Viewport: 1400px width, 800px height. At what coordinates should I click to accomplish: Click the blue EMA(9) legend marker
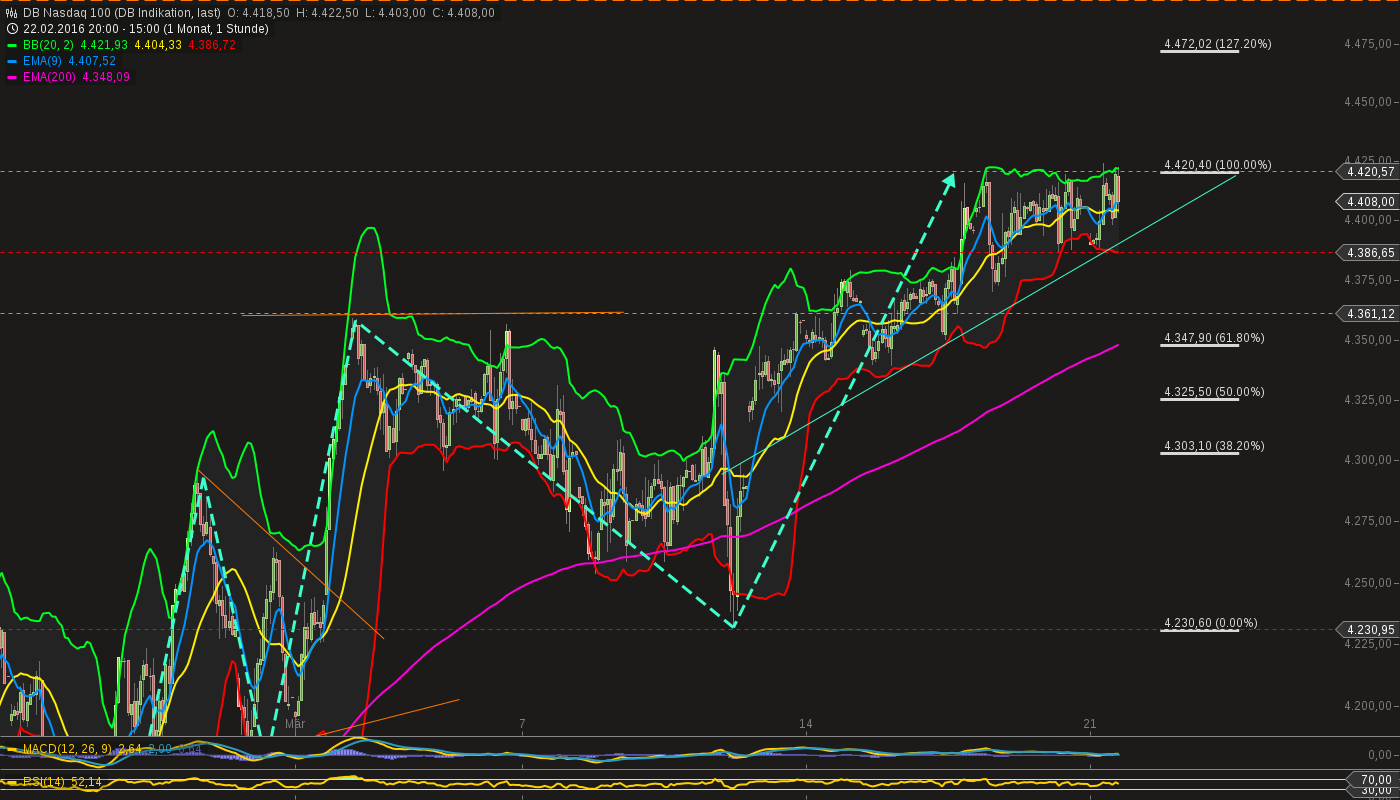pyautogui.click(x=14, y=61)
